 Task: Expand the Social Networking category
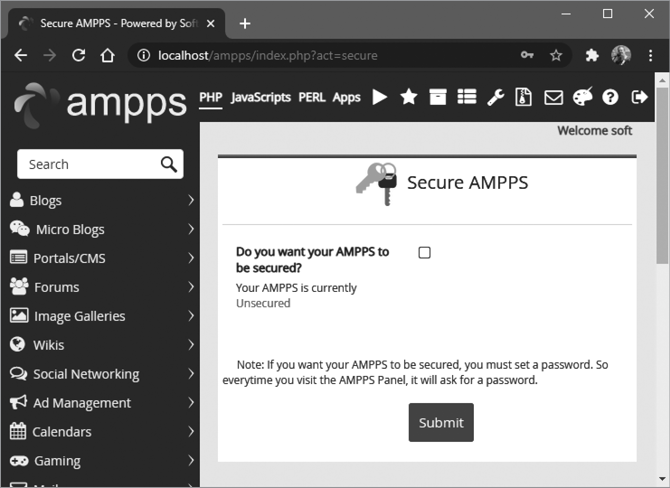(100, 374)
